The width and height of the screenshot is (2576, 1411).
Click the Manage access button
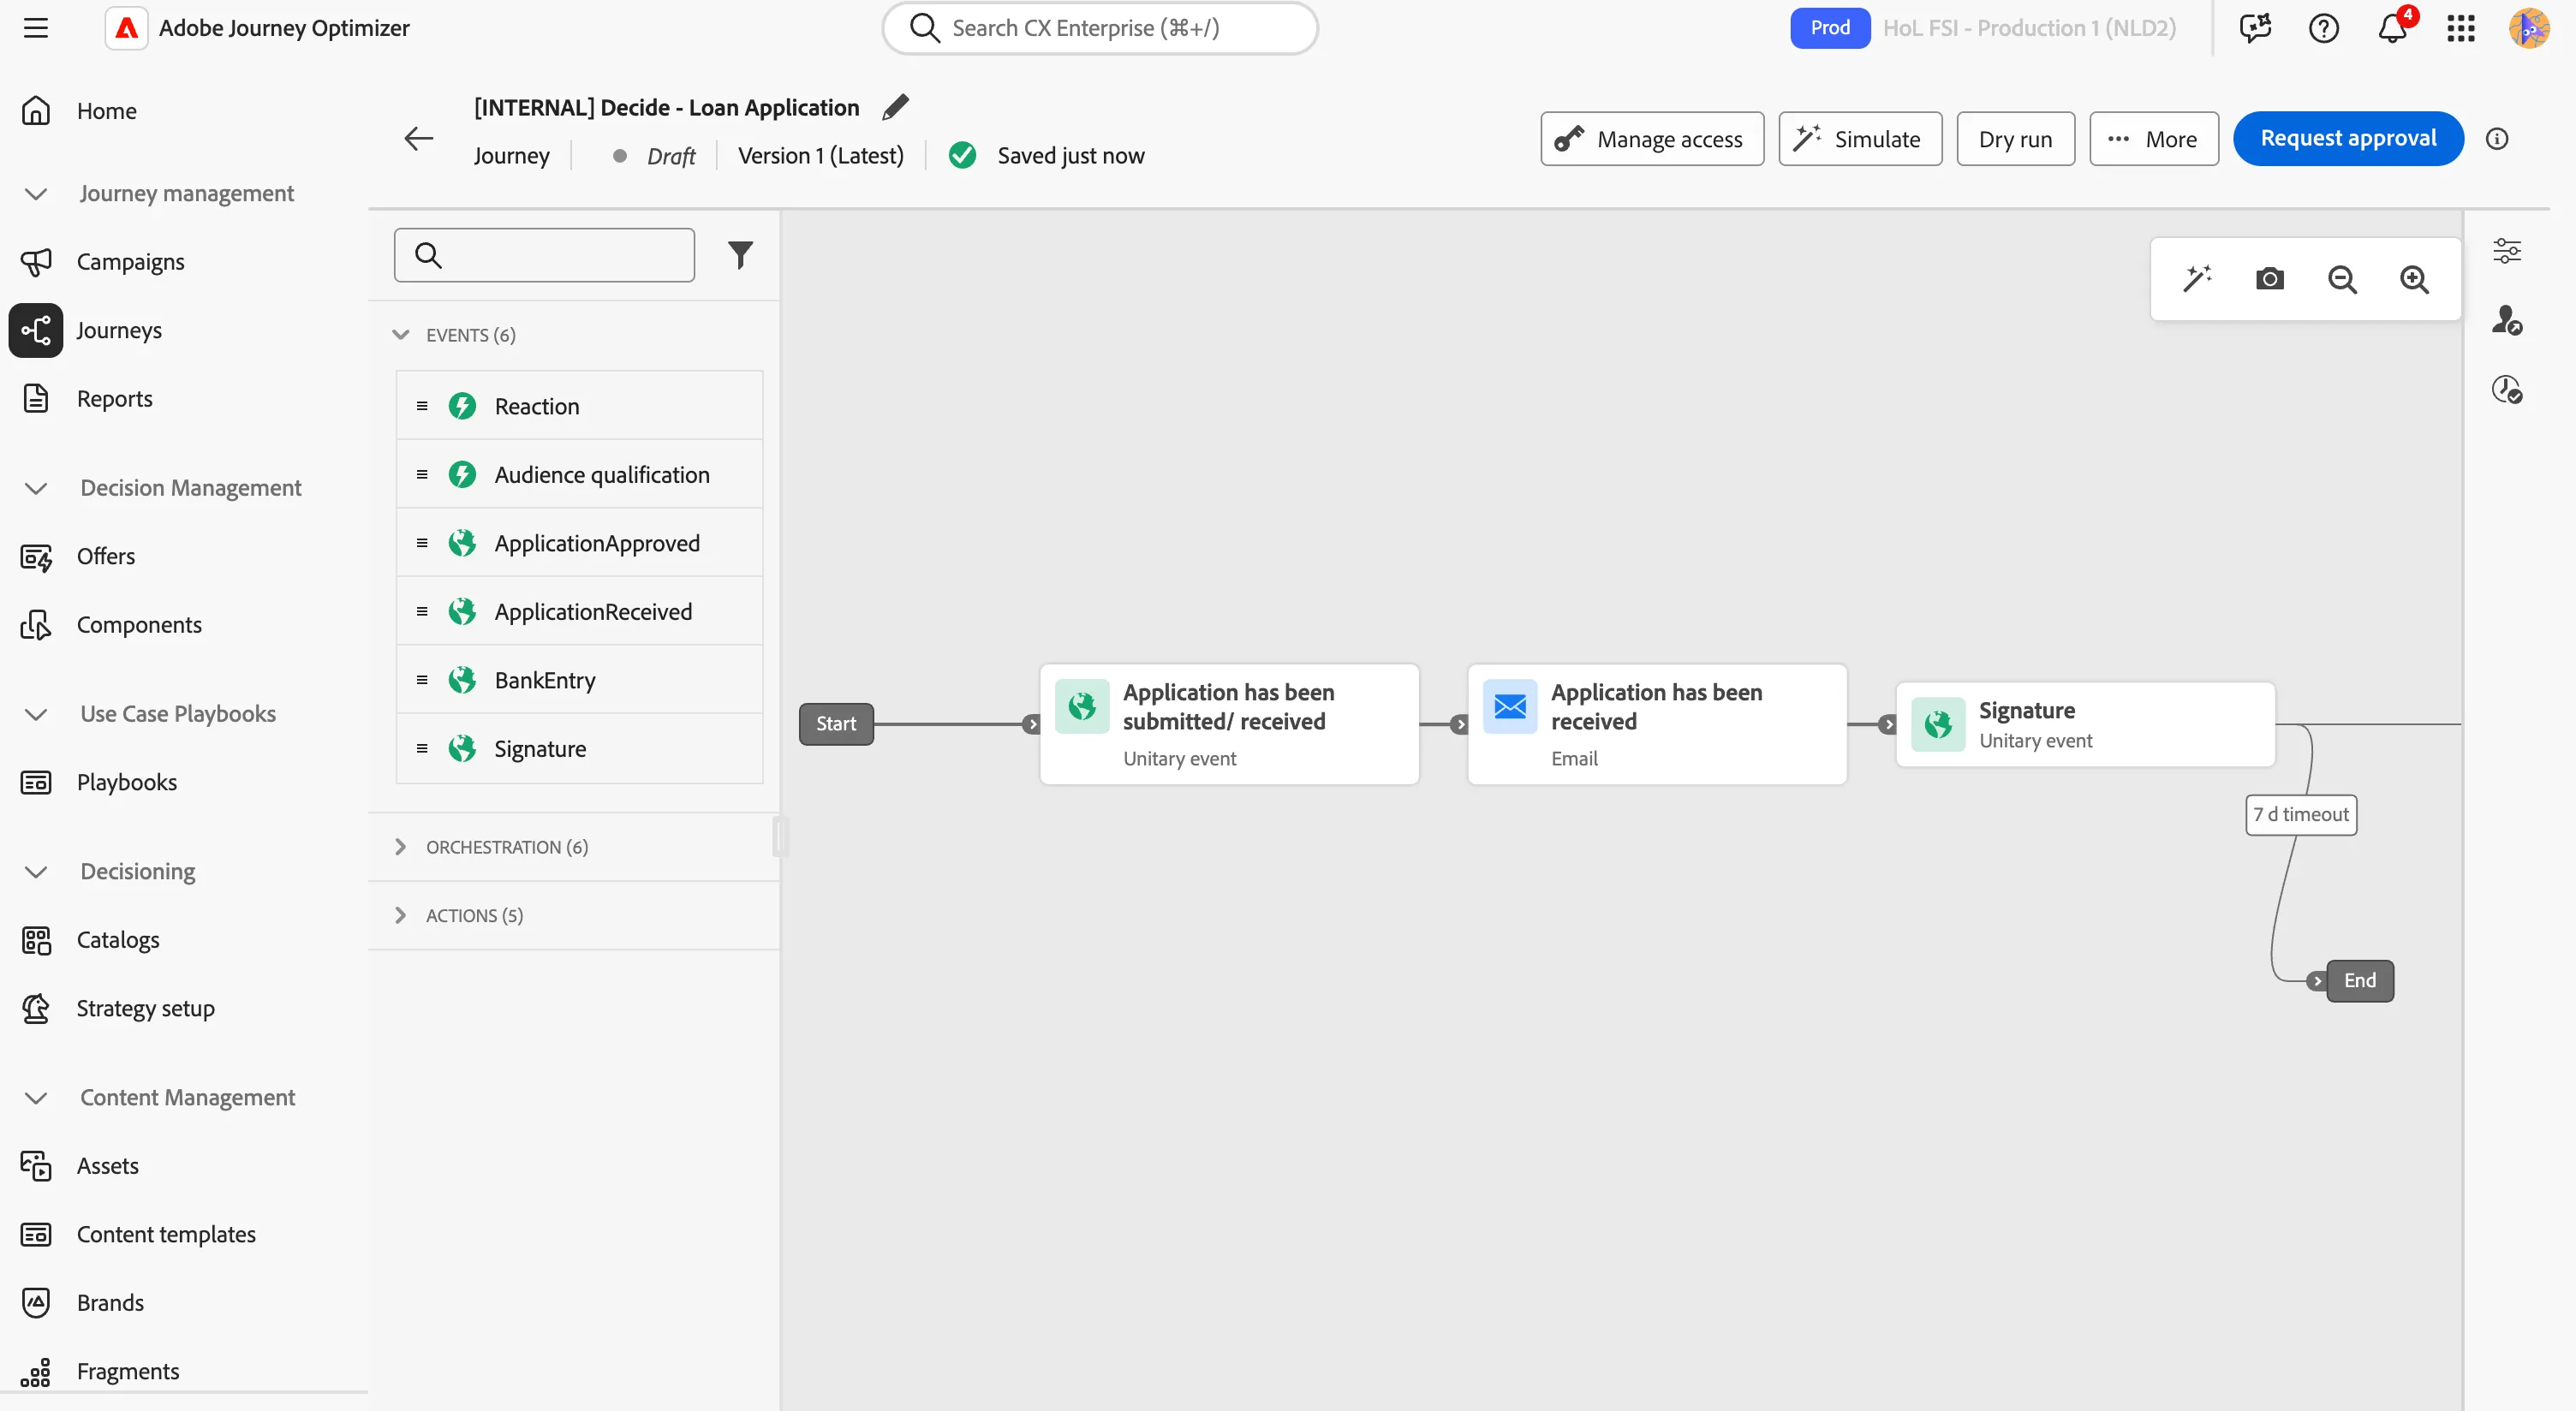(x=1652, y=139)
